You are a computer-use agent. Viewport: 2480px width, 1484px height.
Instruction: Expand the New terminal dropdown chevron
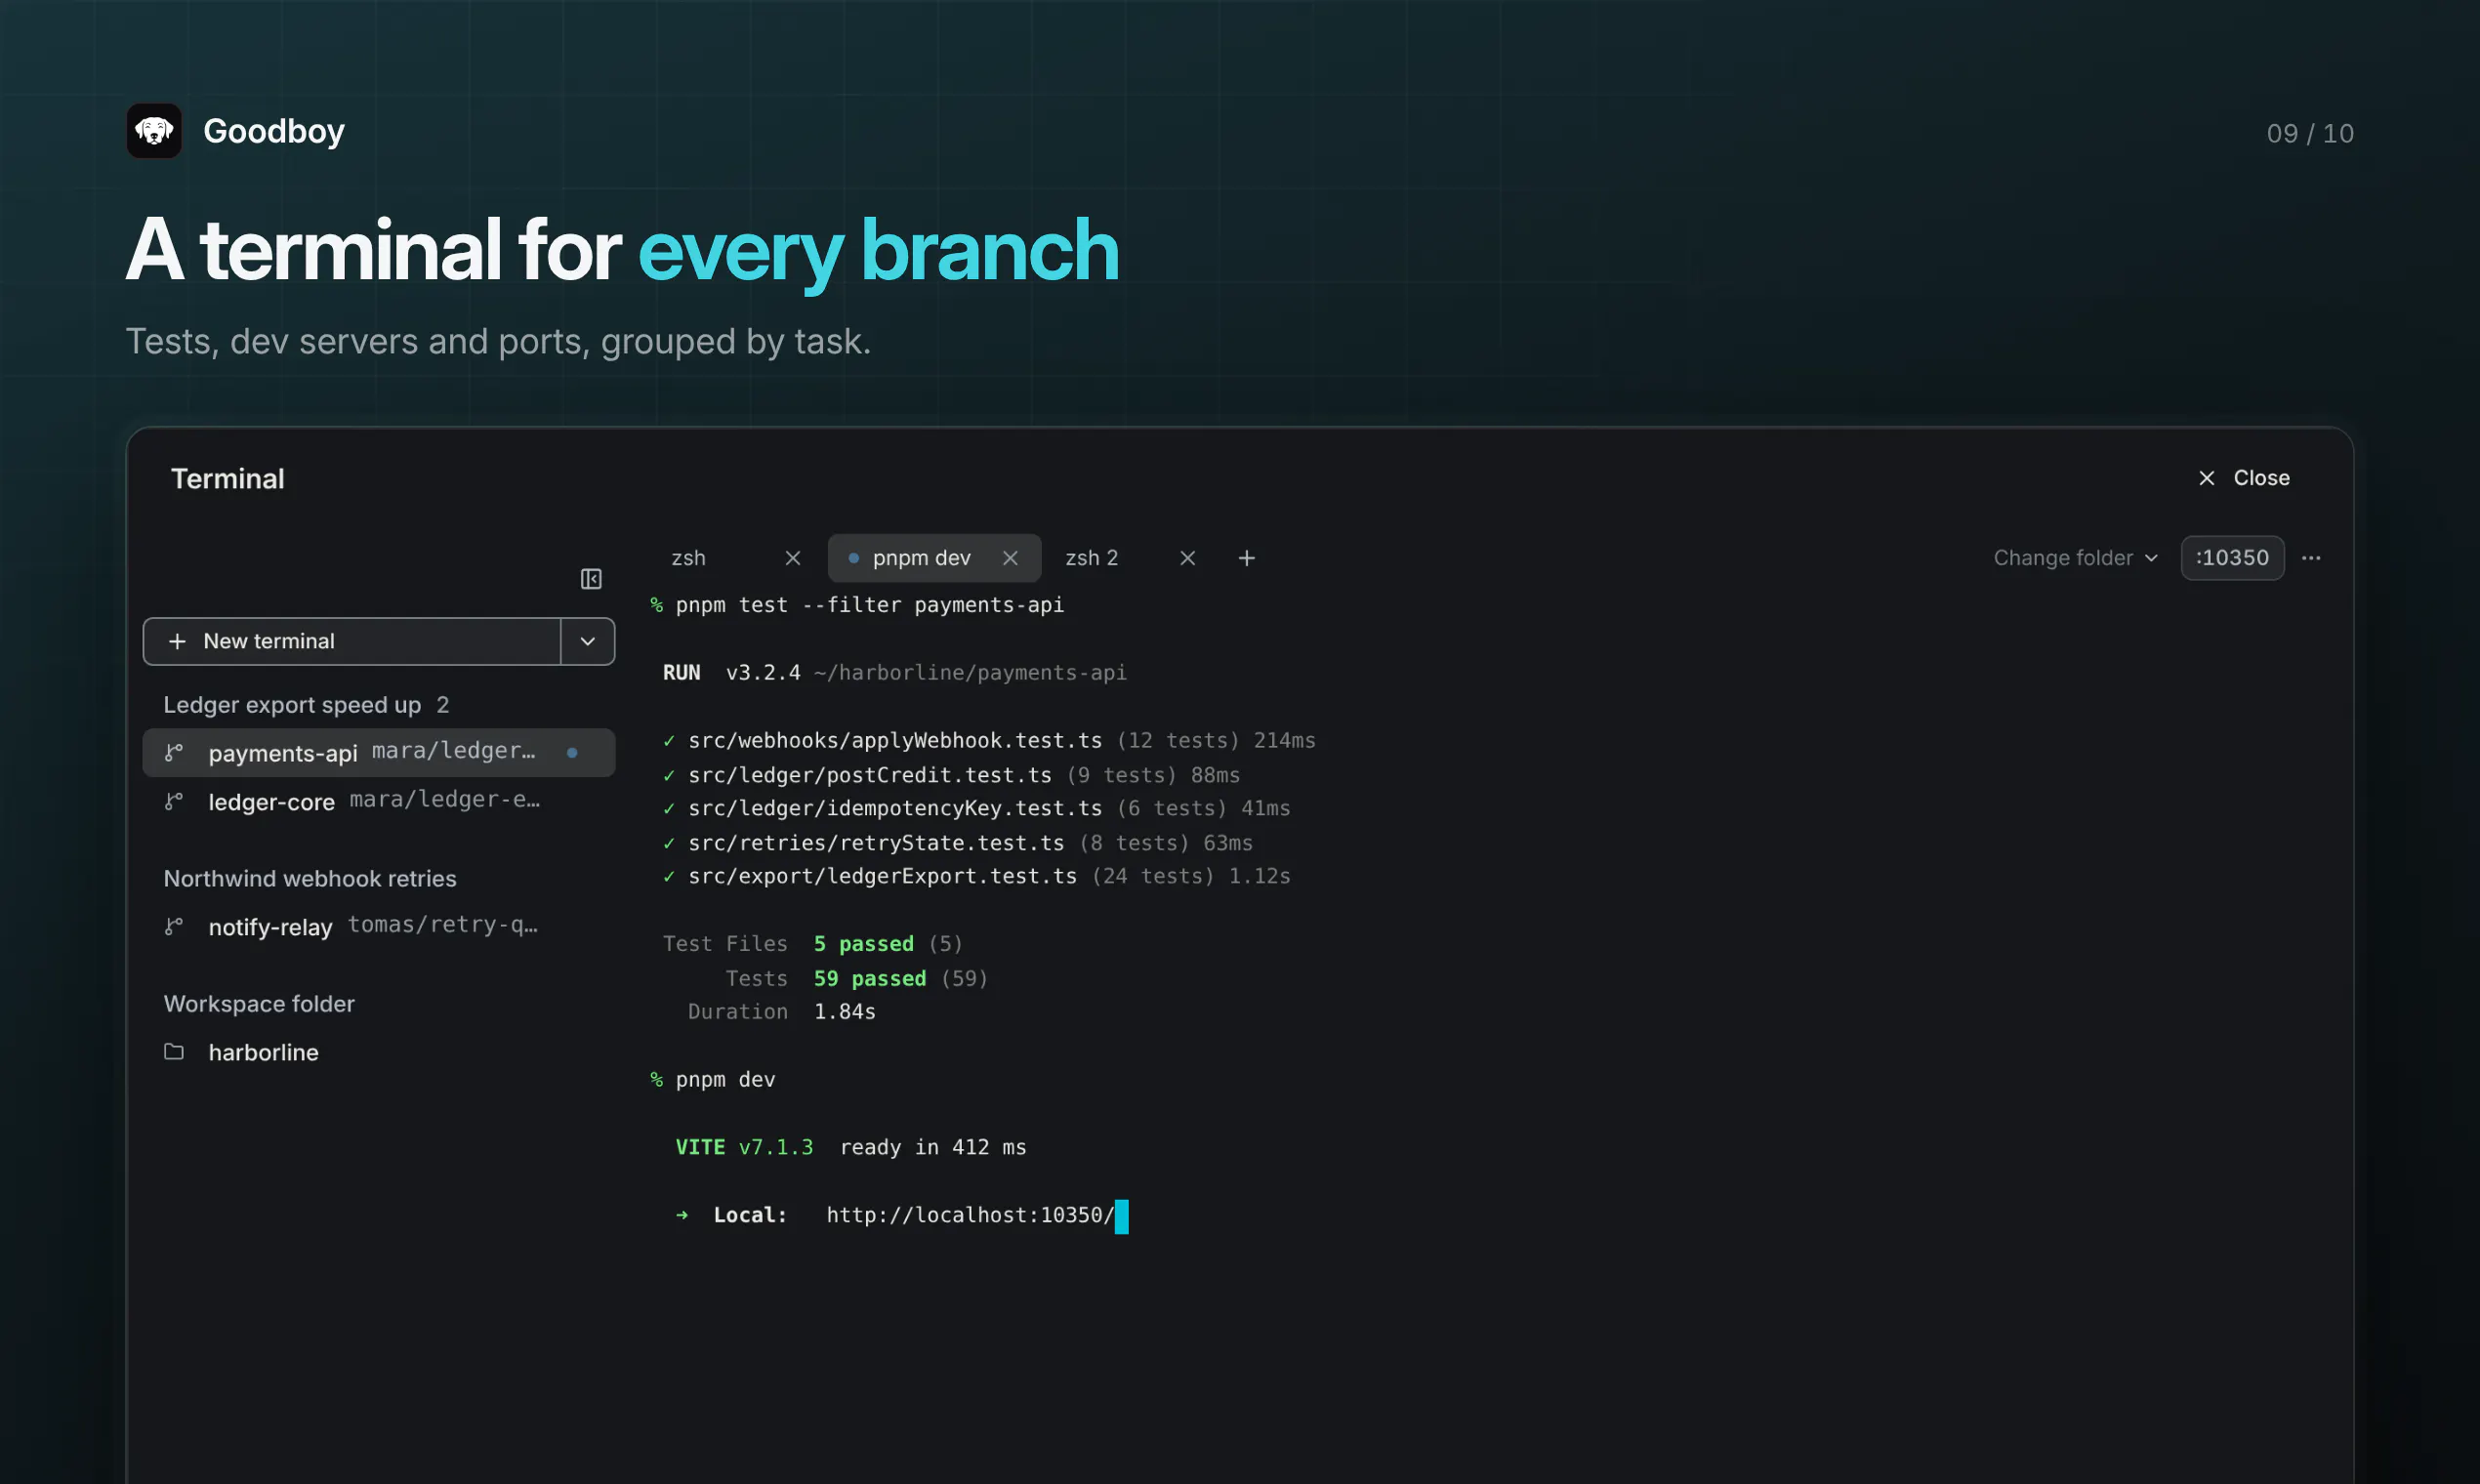tap(588, 641)
